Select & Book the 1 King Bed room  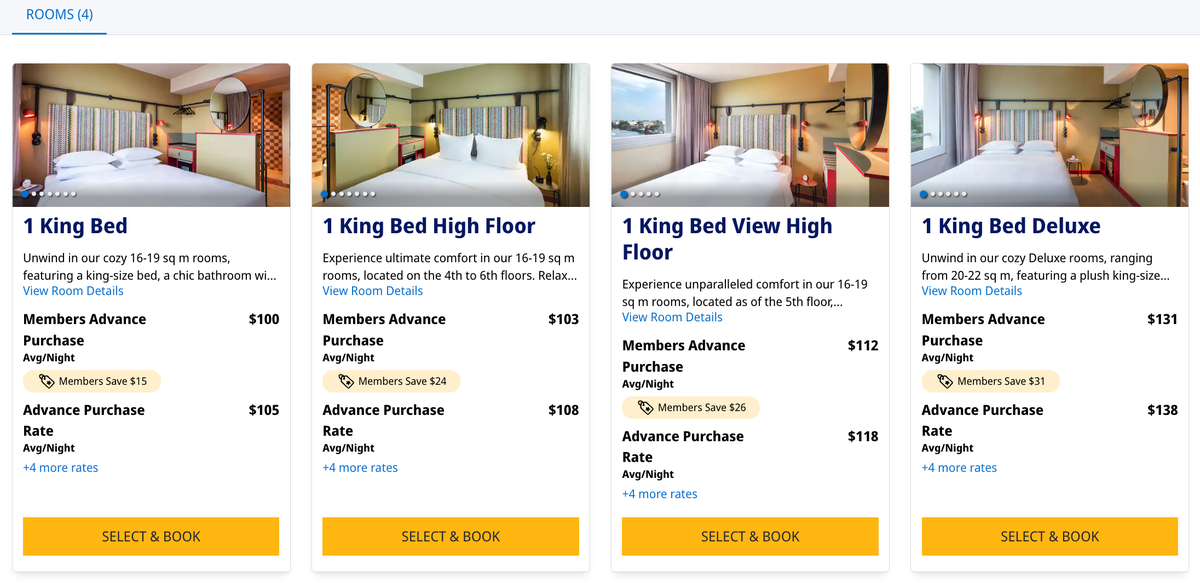[x=150, y=536]
